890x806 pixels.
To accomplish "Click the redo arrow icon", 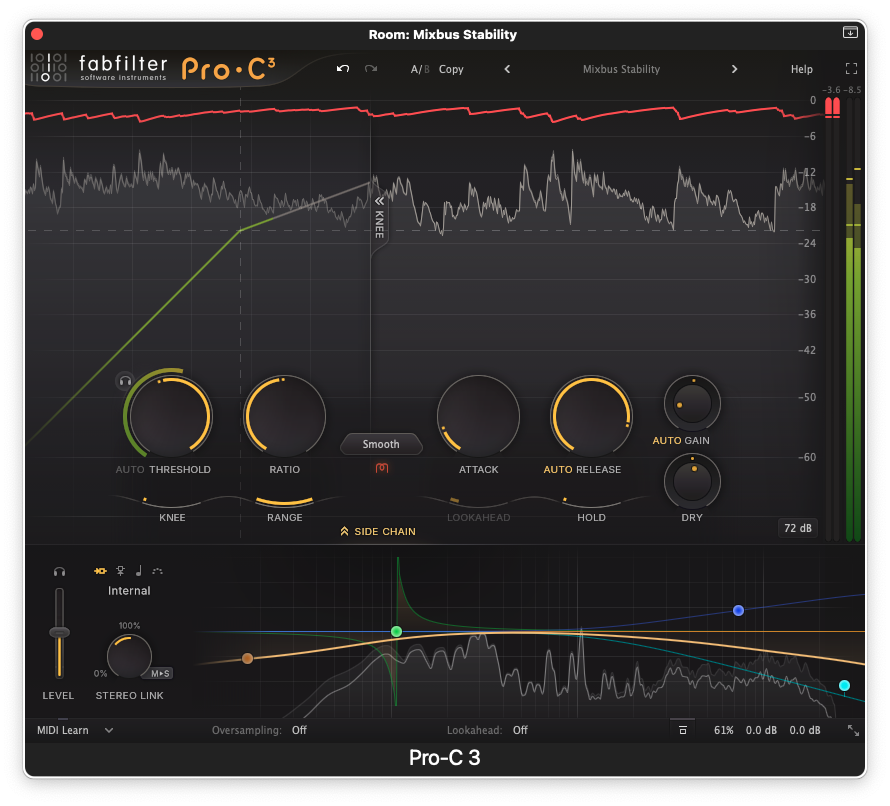I will coord(371,69).
